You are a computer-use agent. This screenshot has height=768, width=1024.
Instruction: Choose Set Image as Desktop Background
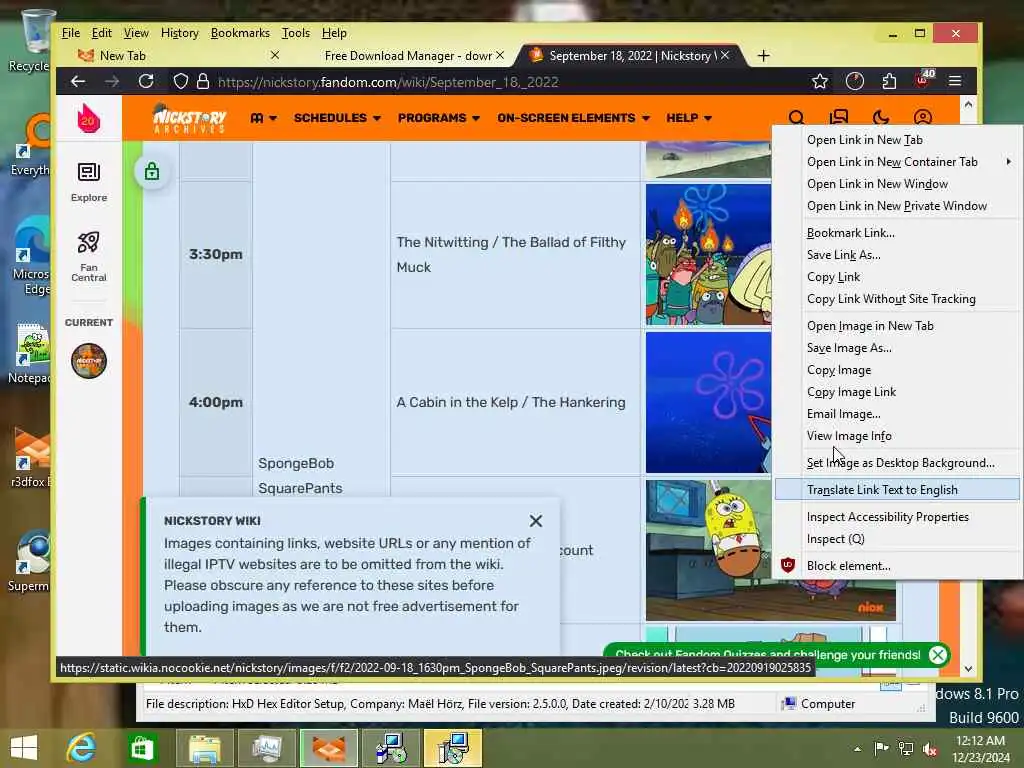pos(899,462)
